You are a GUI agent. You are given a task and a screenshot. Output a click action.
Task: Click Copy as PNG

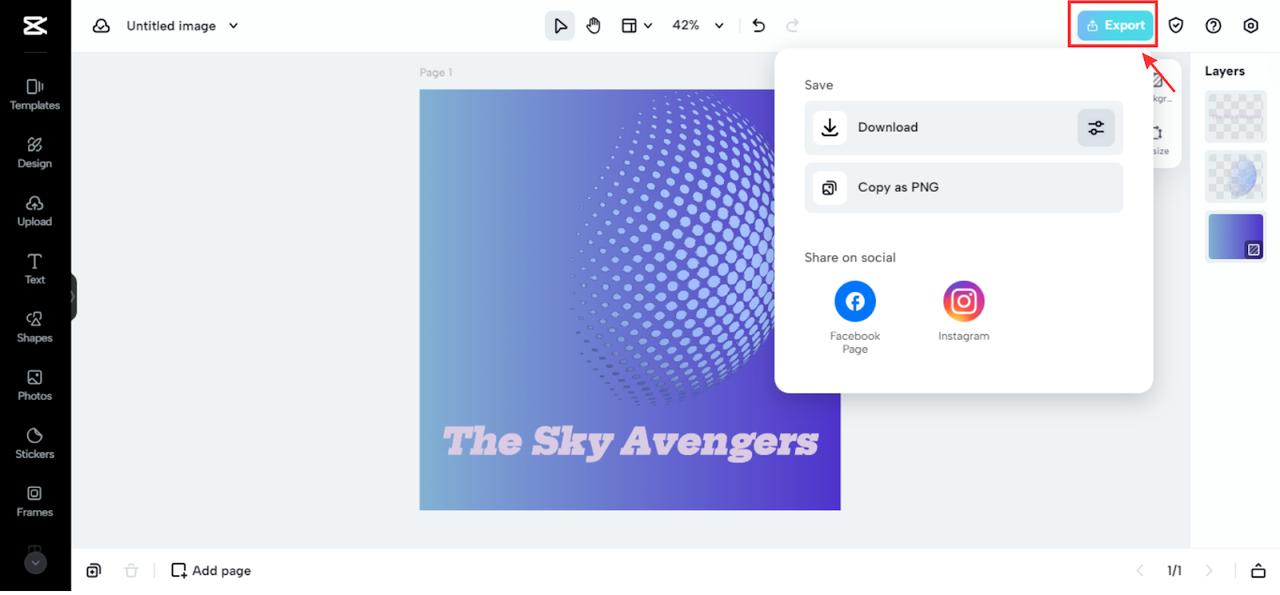pyautogui.click(x=964, y=188)
